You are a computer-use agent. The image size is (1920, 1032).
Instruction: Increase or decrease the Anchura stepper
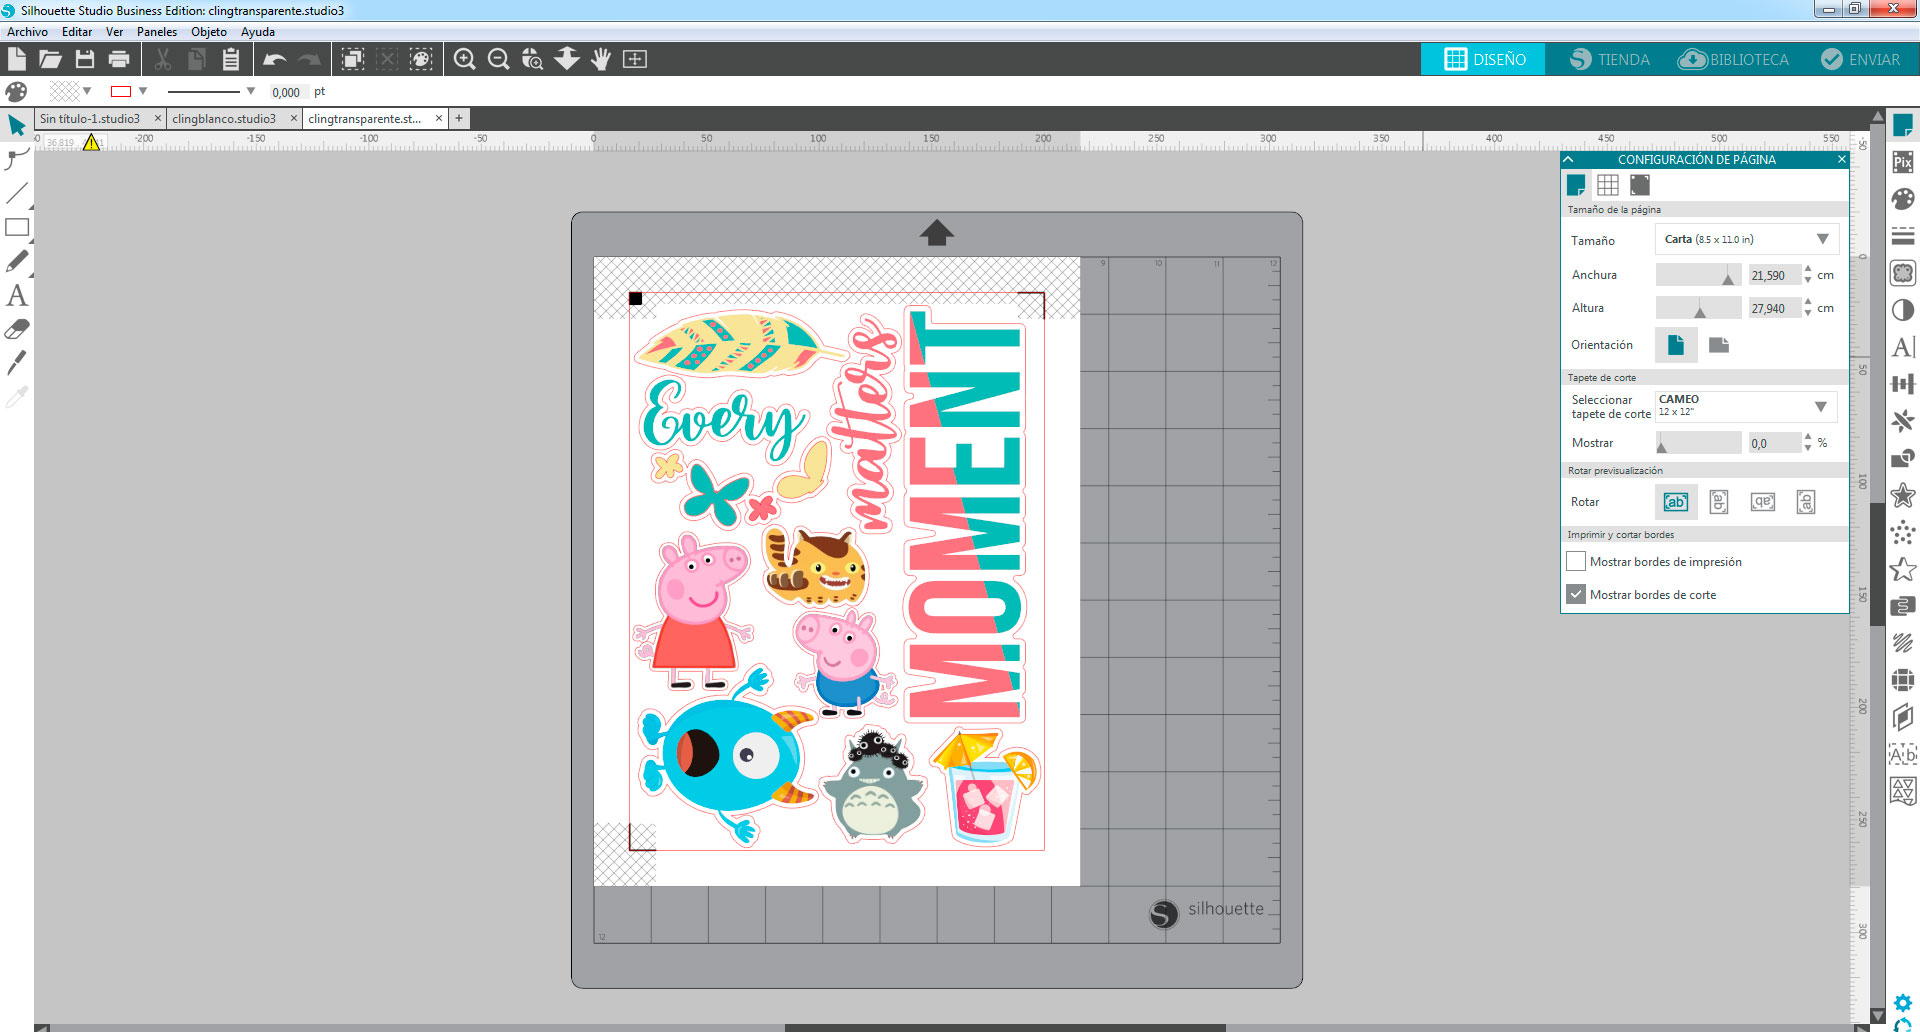tap(1808, 275)
